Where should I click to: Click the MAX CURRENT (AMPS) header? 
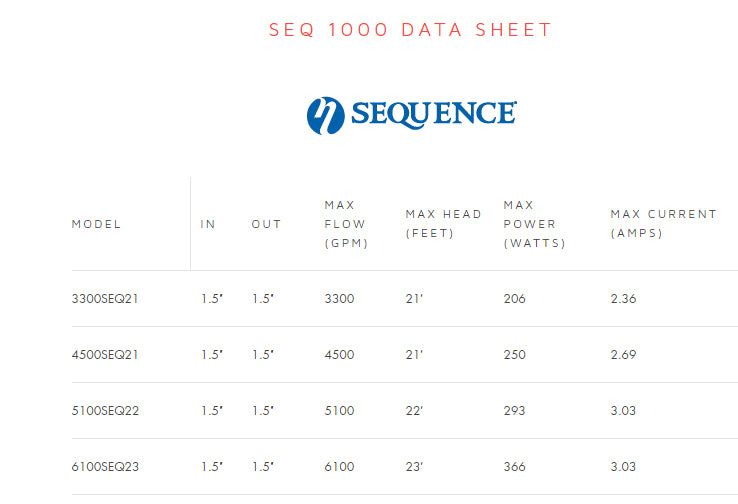click(x=663, y=224)
